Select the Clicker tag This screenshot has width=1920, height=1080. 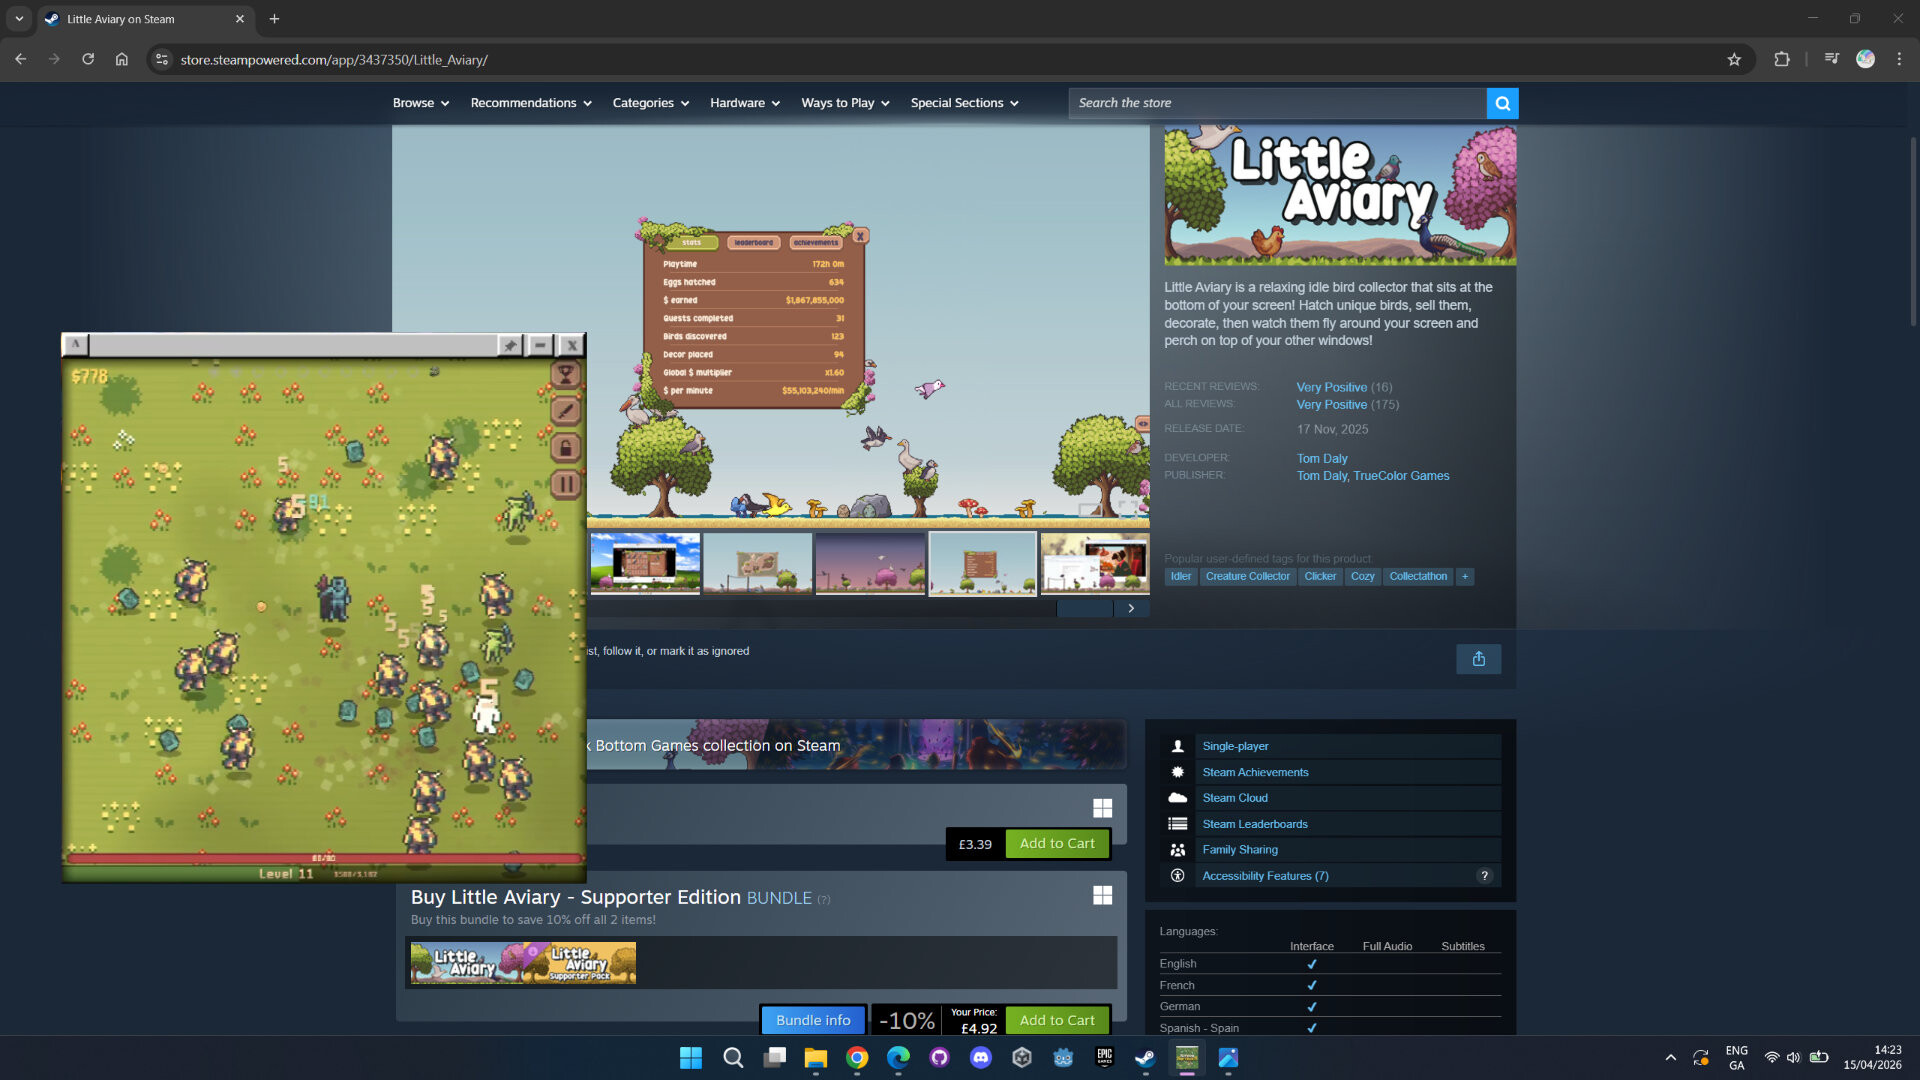pos(1320,577)
